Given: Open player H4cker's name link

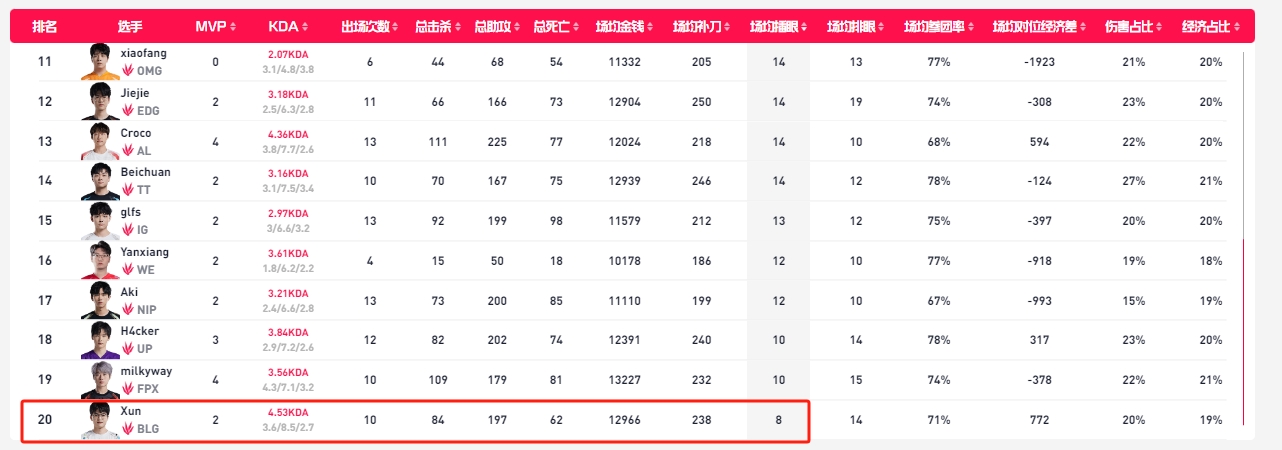Looking at the screenshot, I should (139, 331).
